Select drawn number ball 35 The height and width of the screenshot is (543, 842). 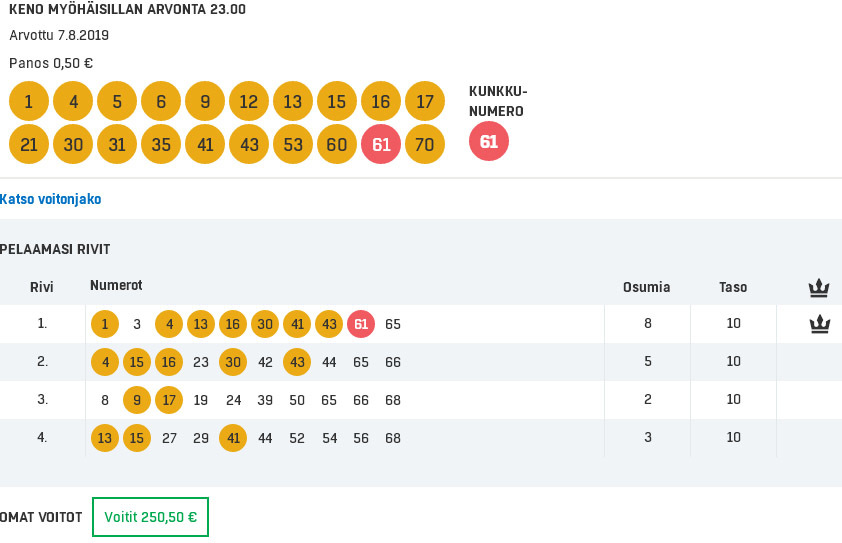click(x=161, y=145)
